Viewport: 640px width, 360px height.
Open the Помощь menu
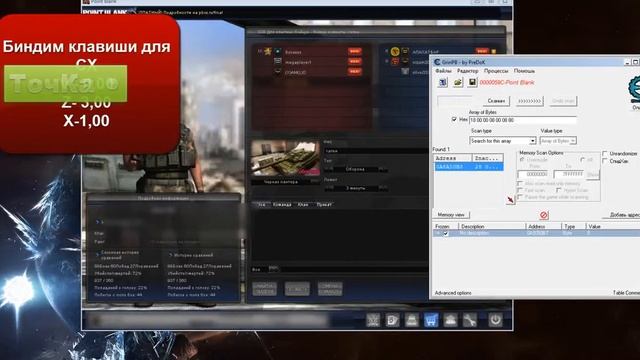[x=524, y=71]
